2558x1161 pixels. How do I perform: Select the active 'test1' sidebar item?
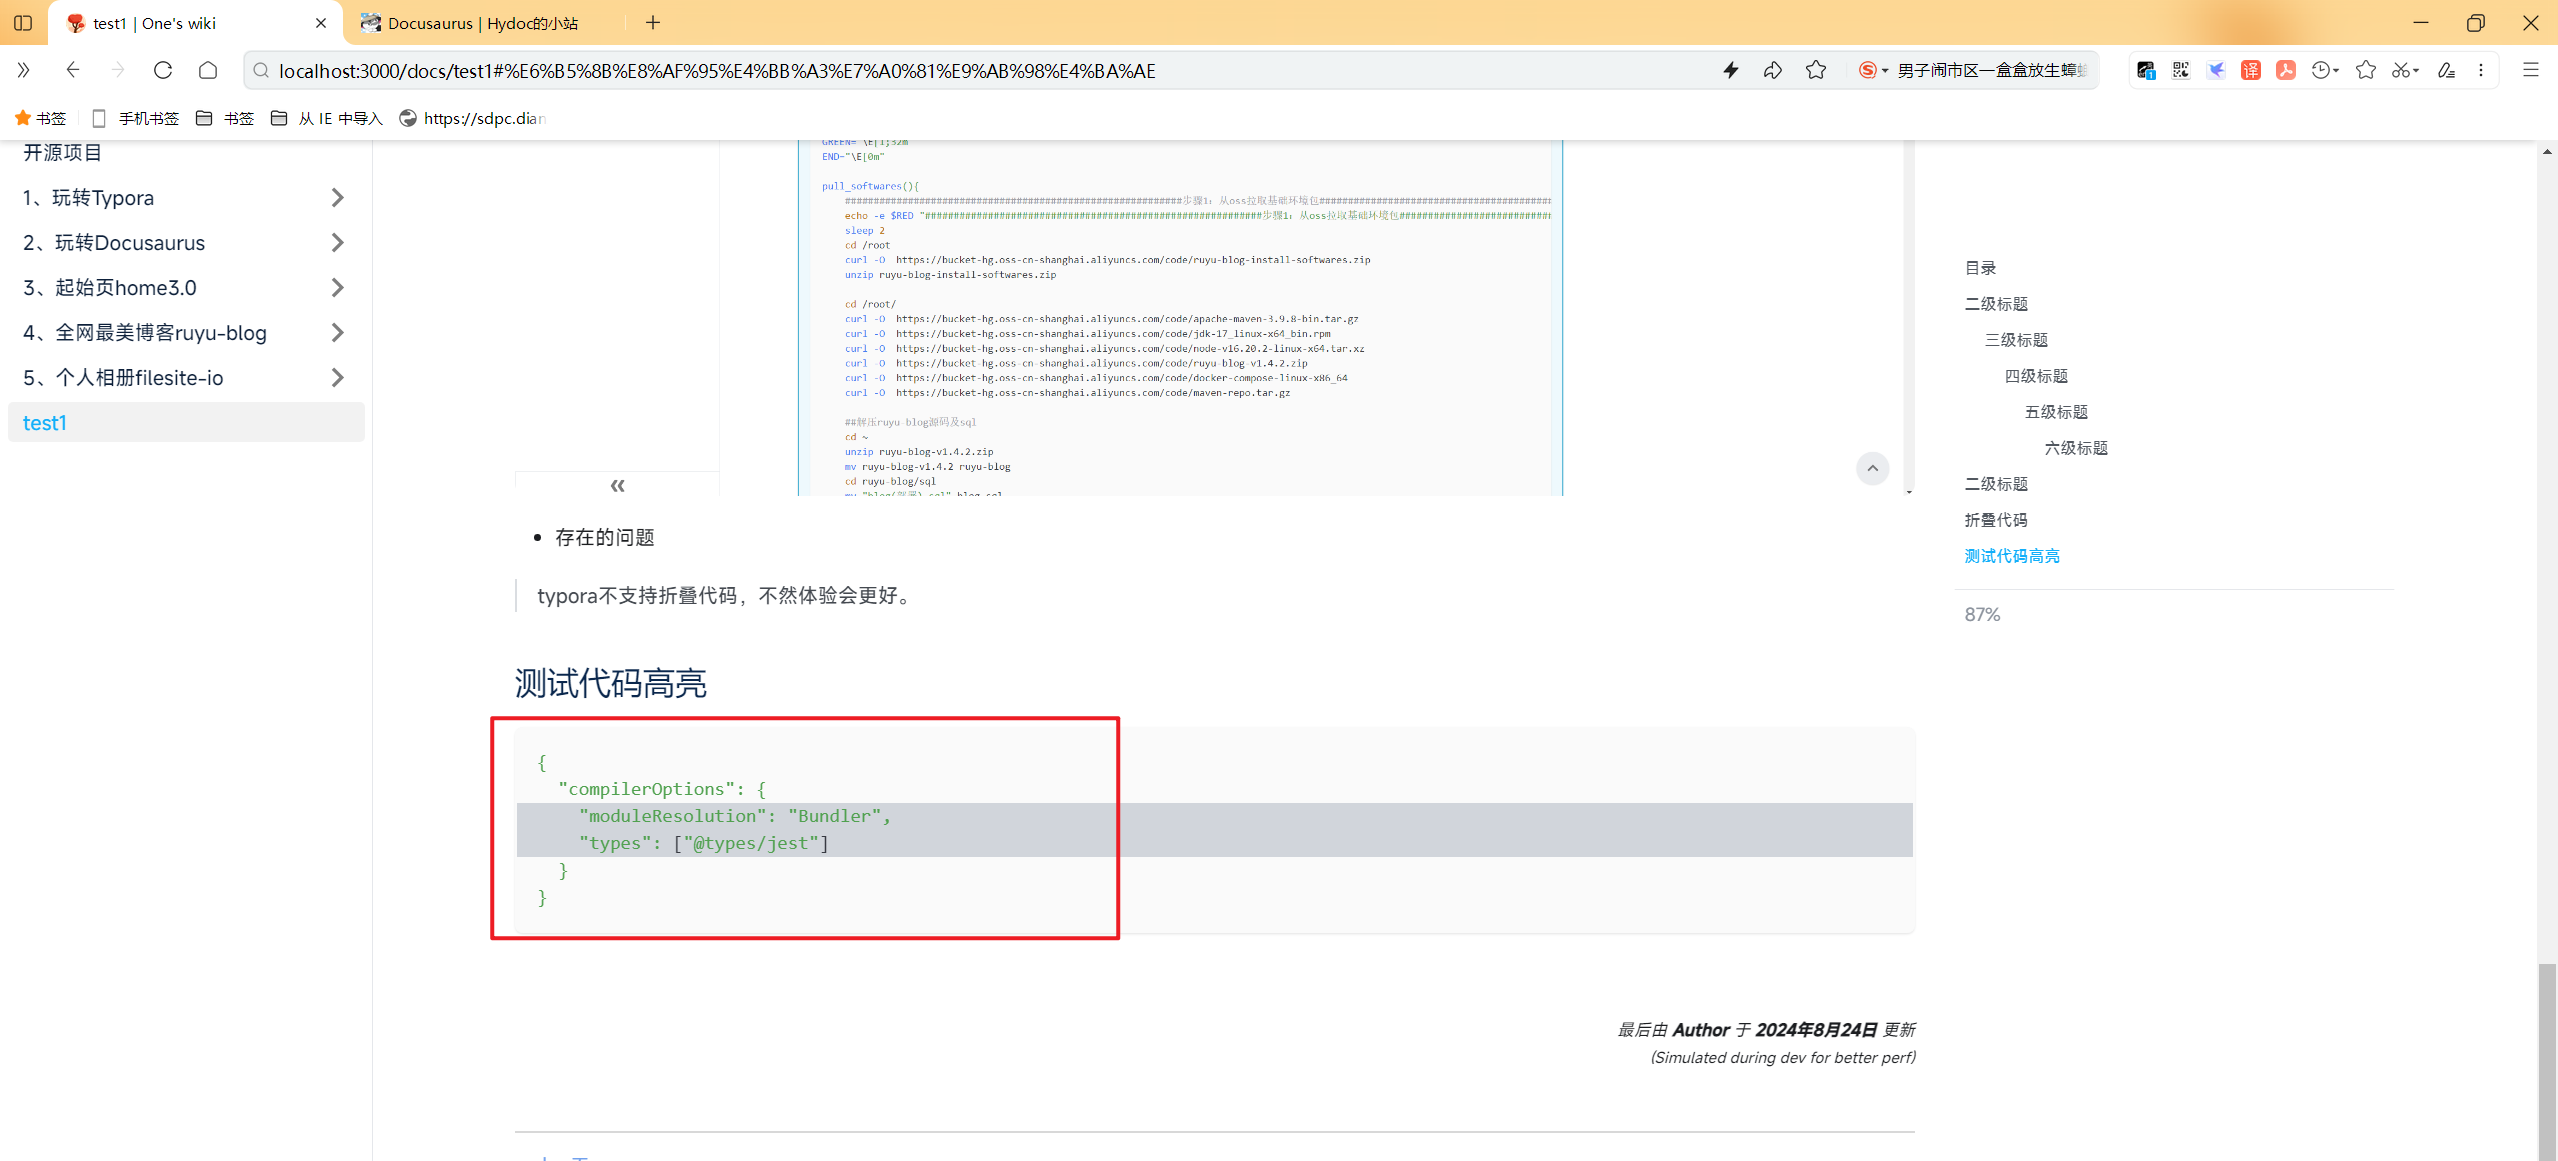(x=186, y=422)
